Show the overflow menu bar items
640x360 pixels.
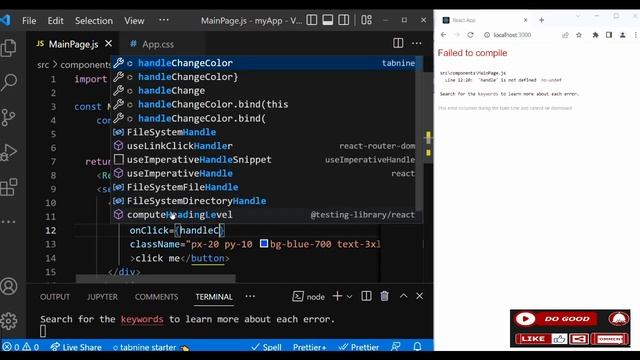click(x=164, y=20)
